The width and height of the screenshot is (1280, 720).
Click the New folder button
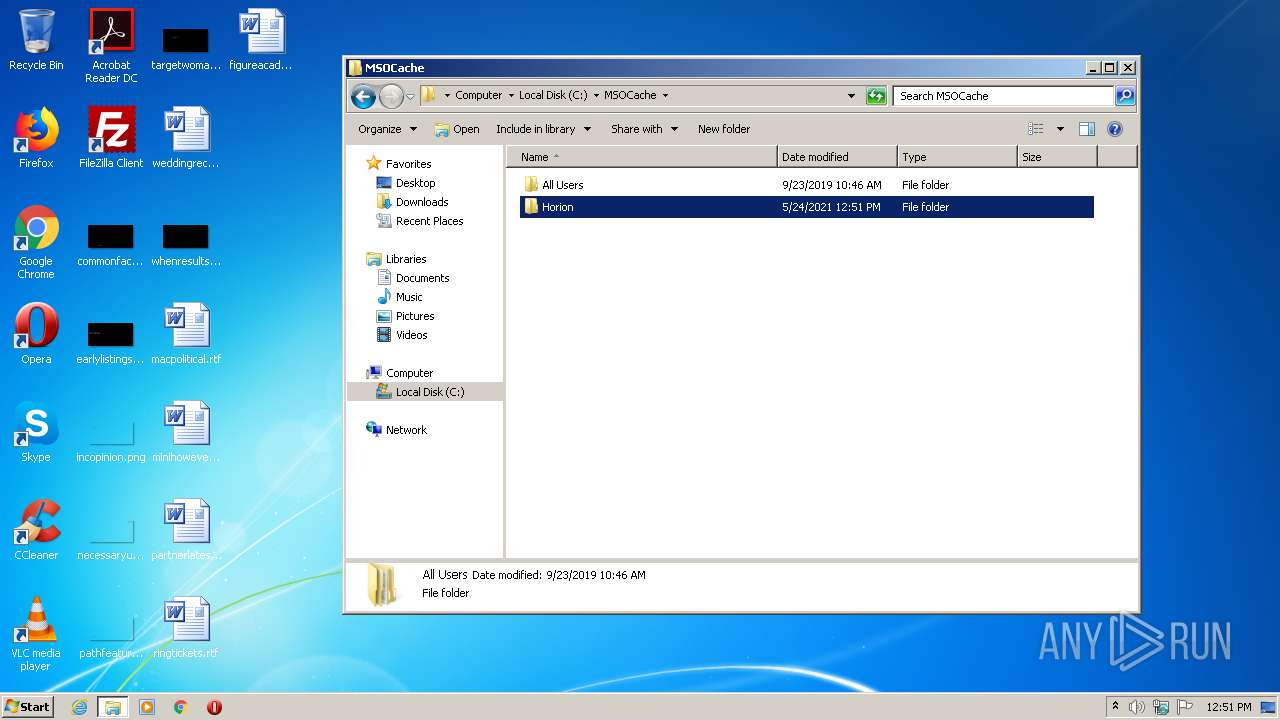(x=724, y=129)
